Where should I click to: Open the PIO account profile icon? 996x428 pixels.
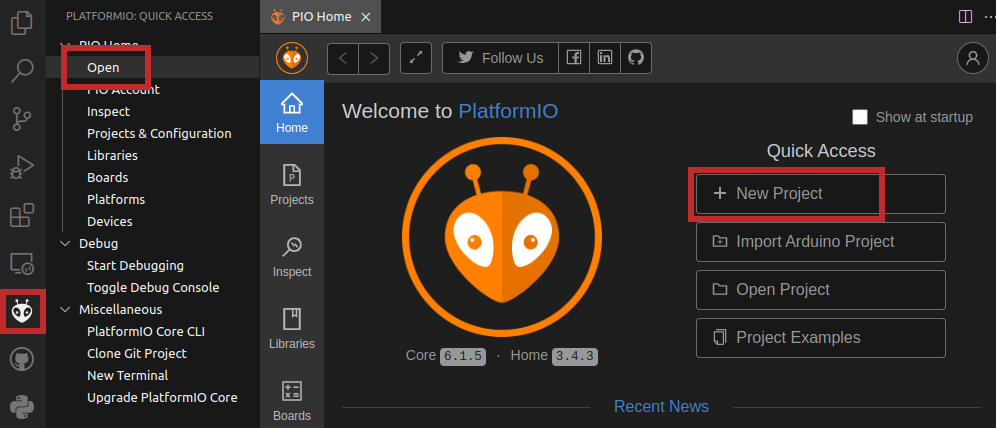972,58
